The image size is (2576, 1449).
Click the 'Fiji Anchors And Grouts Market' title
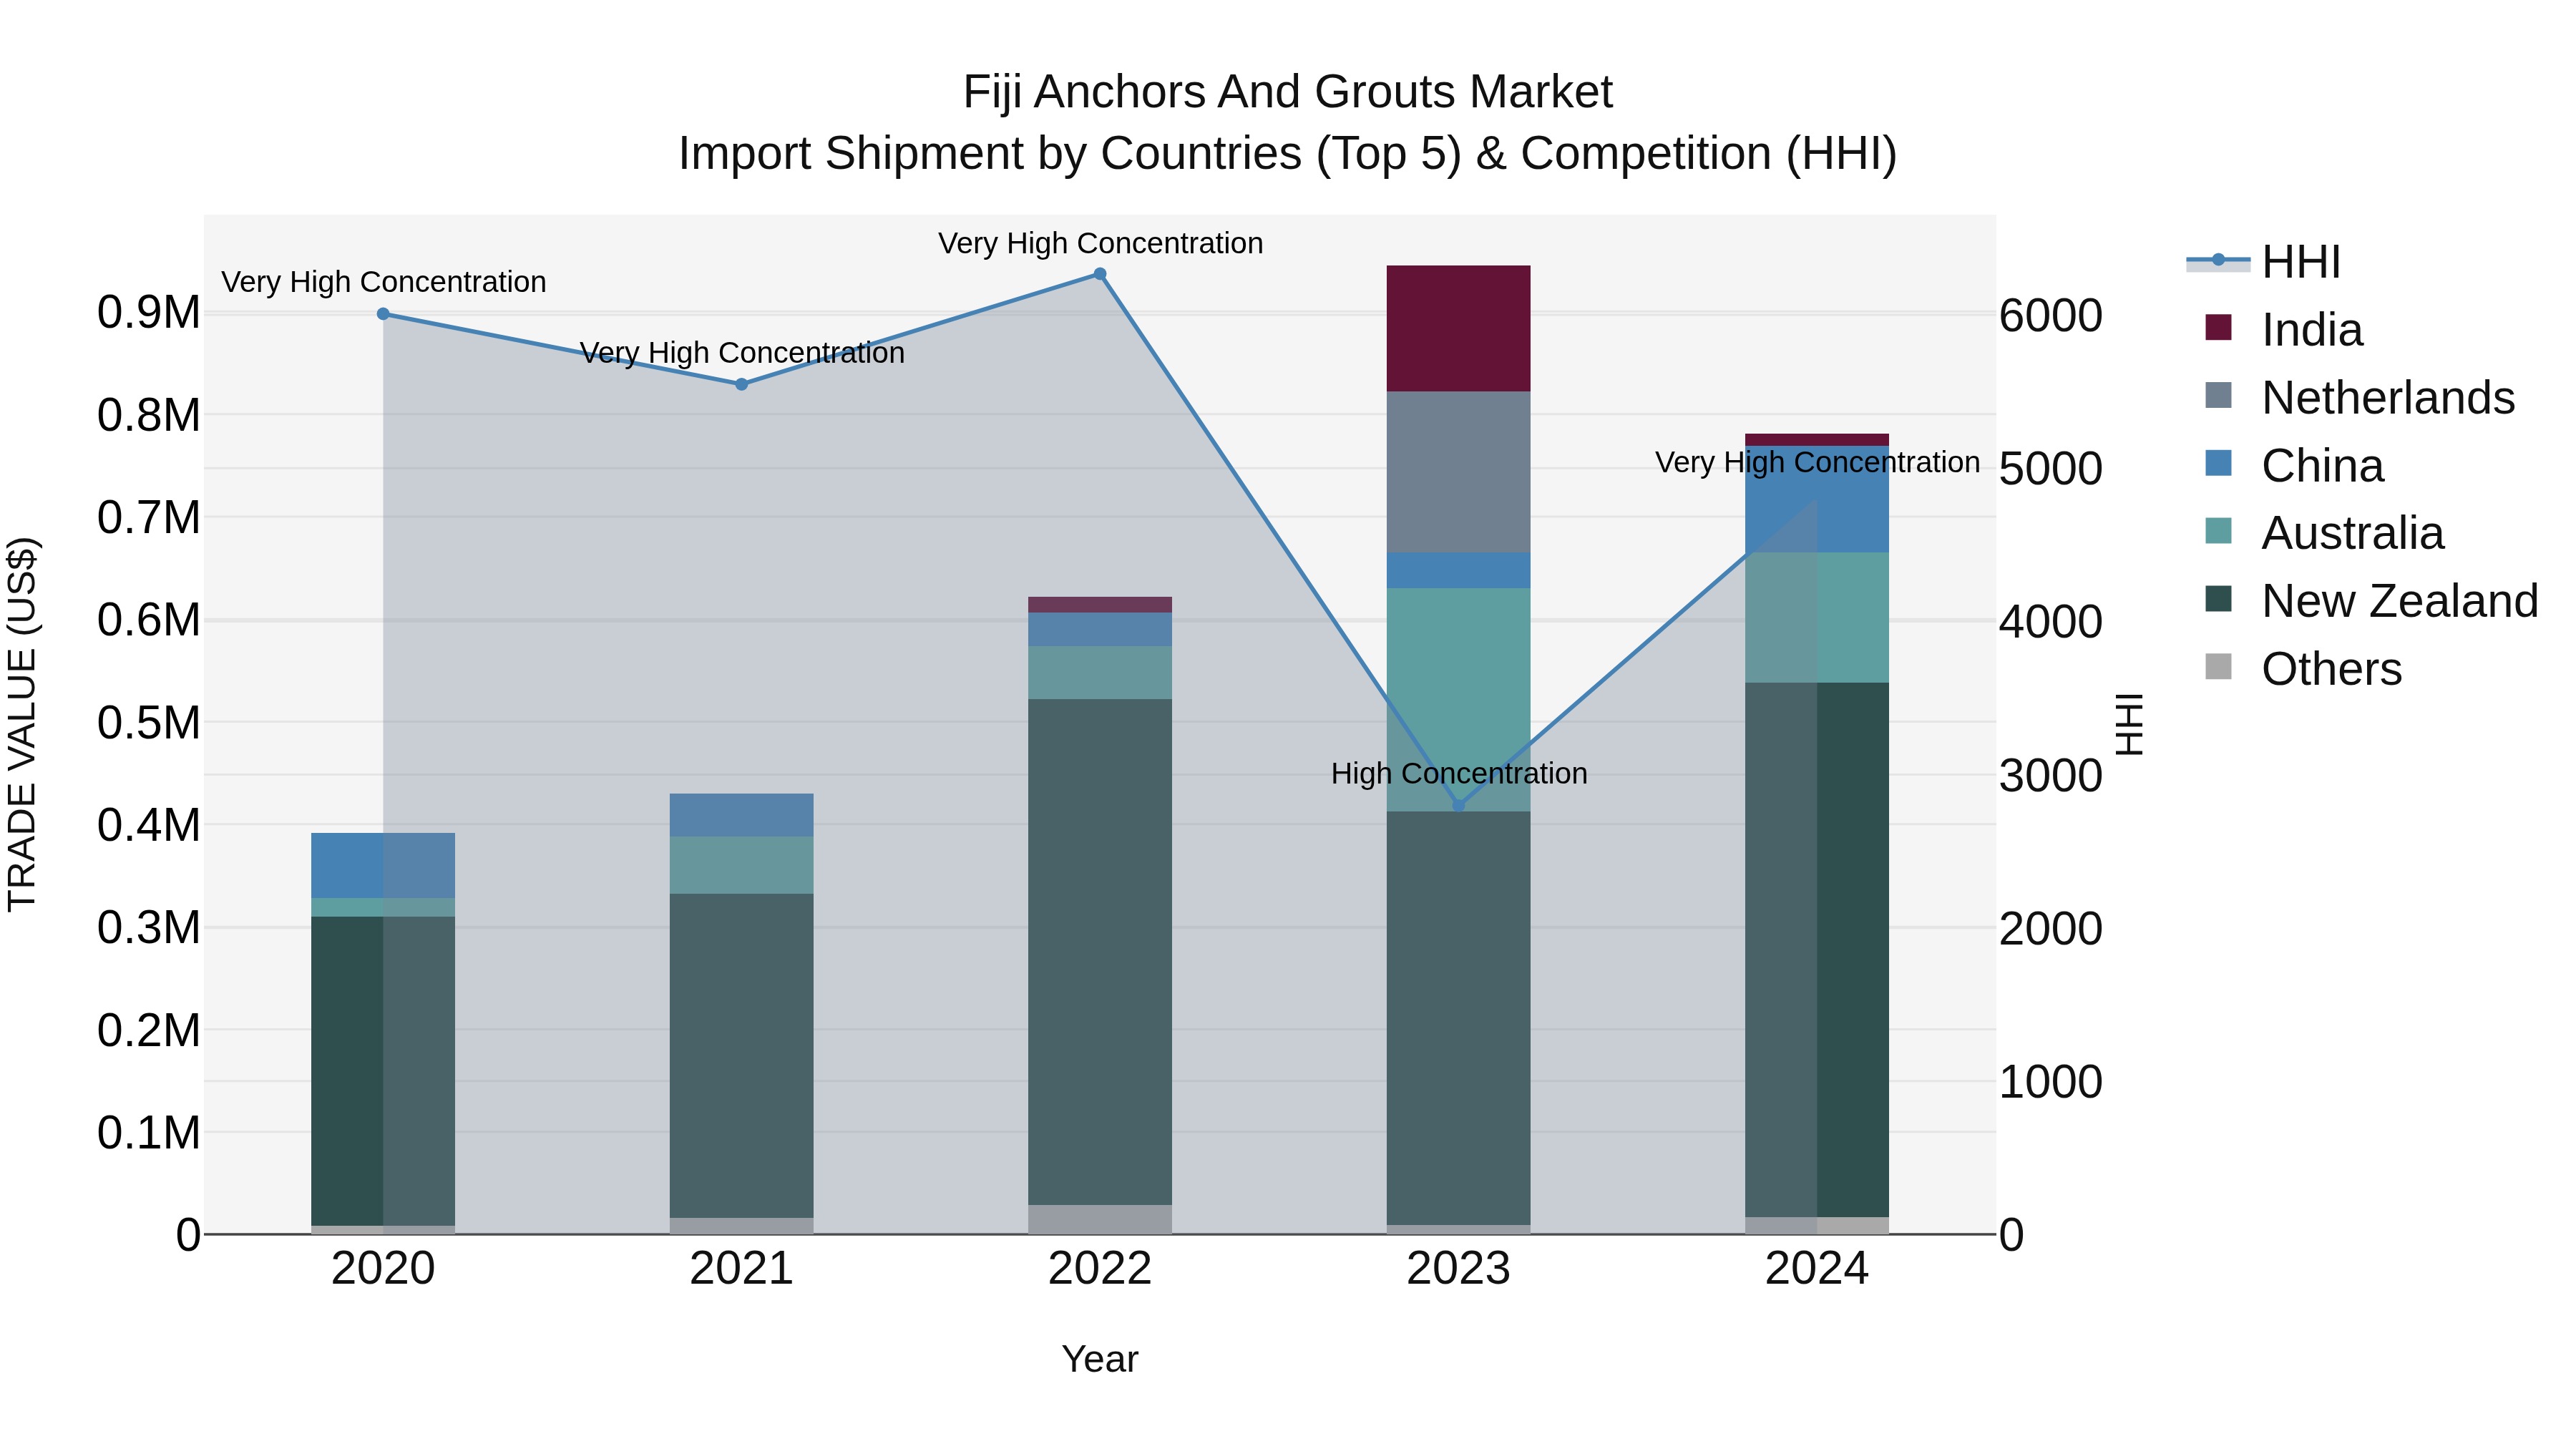(x=1288, y=92)
